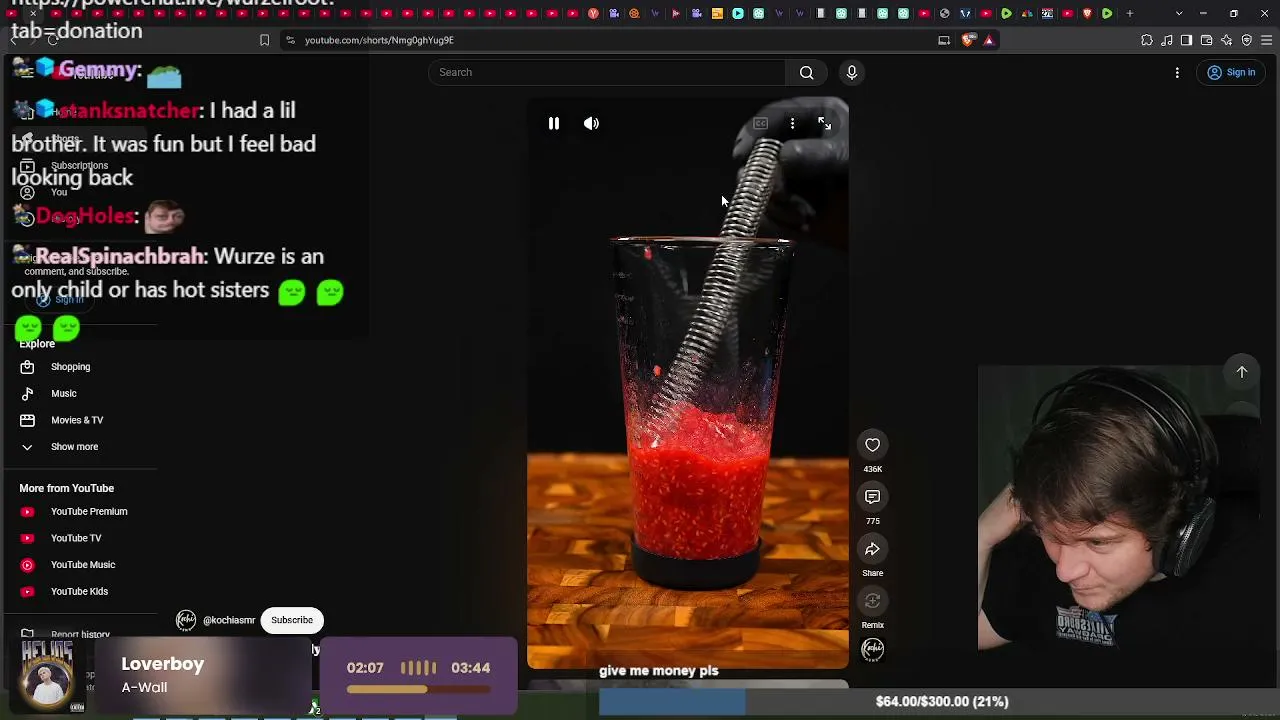This screenshot has width=1280, height=720.
Task: Open the Helios album cover thumbnail
Action: (47, 676)
